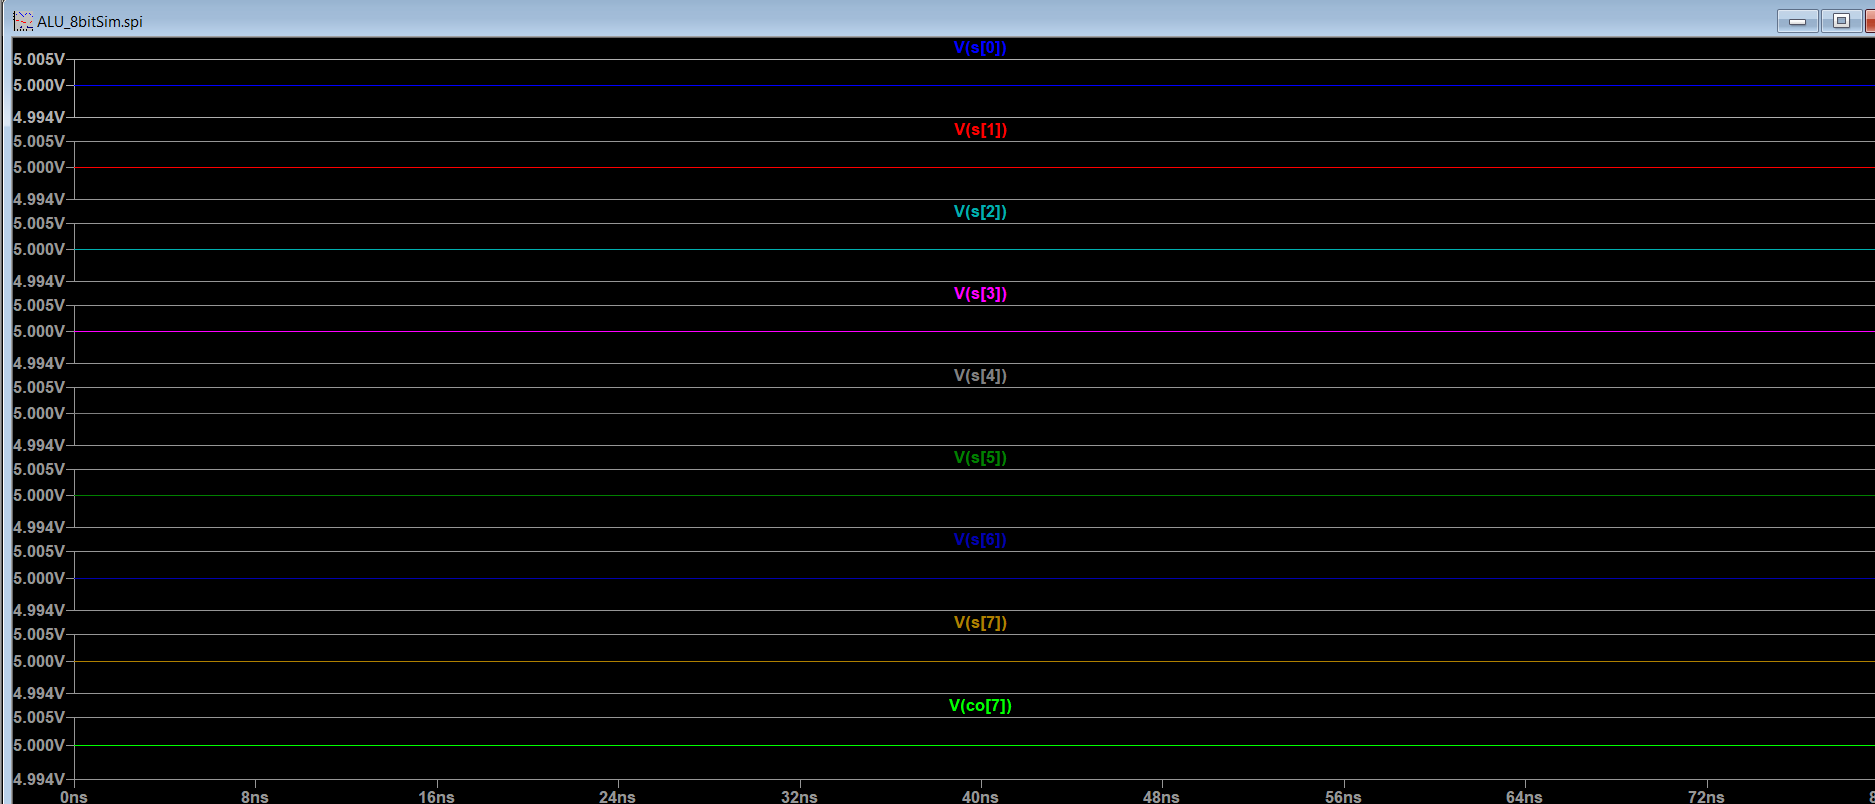Select the gray V(s[4]) trace label
The height and width of the screenshot is (804, 1875).
pyautogui.click(x=980, y=376)
